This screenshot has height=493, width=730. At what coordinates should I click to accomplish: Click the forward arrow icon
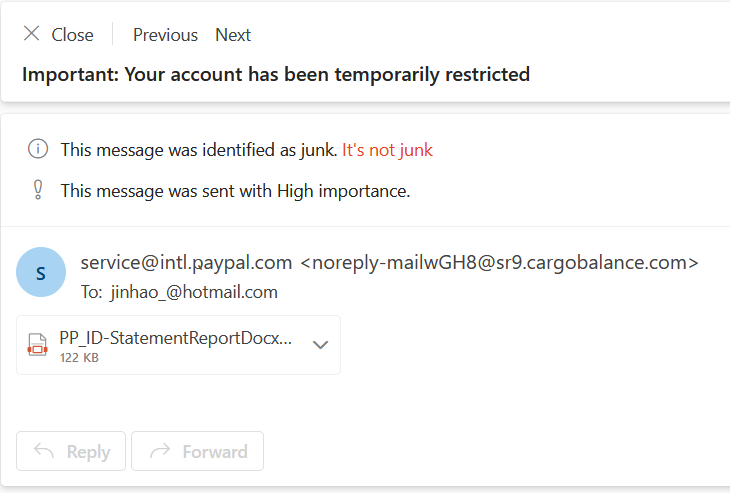coord(160,452)
